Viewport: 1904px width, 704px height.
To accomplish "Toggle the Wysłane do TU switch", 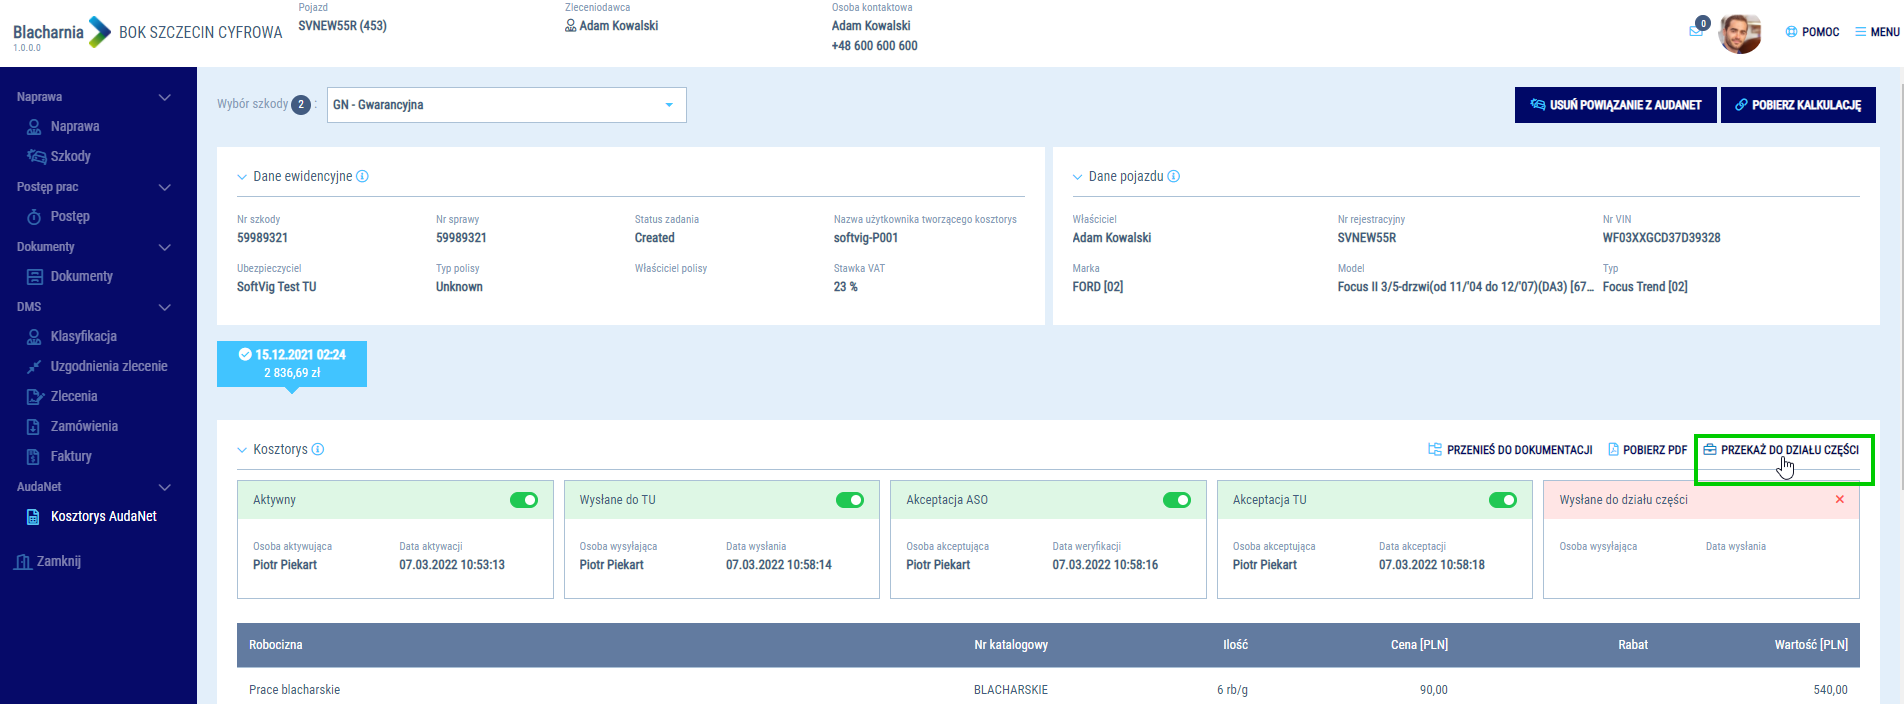I will [850, 500].
